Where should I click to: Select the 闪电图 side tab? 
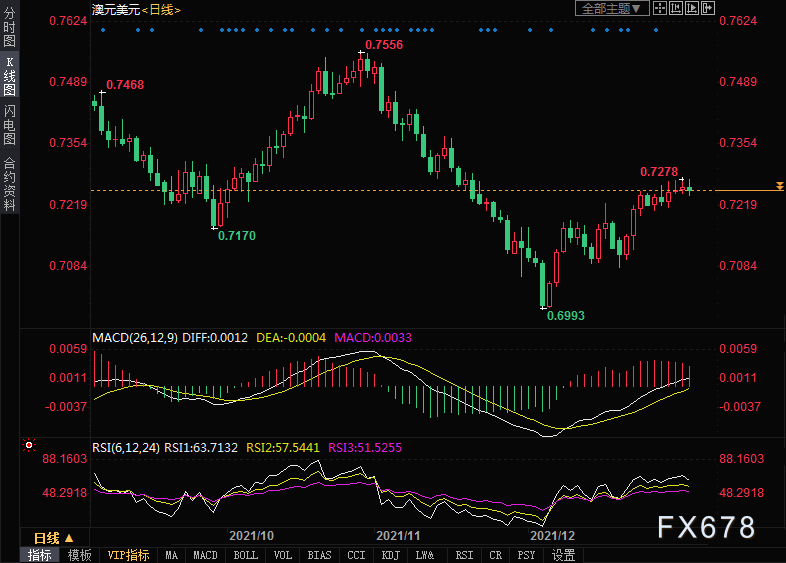(9, 125)
